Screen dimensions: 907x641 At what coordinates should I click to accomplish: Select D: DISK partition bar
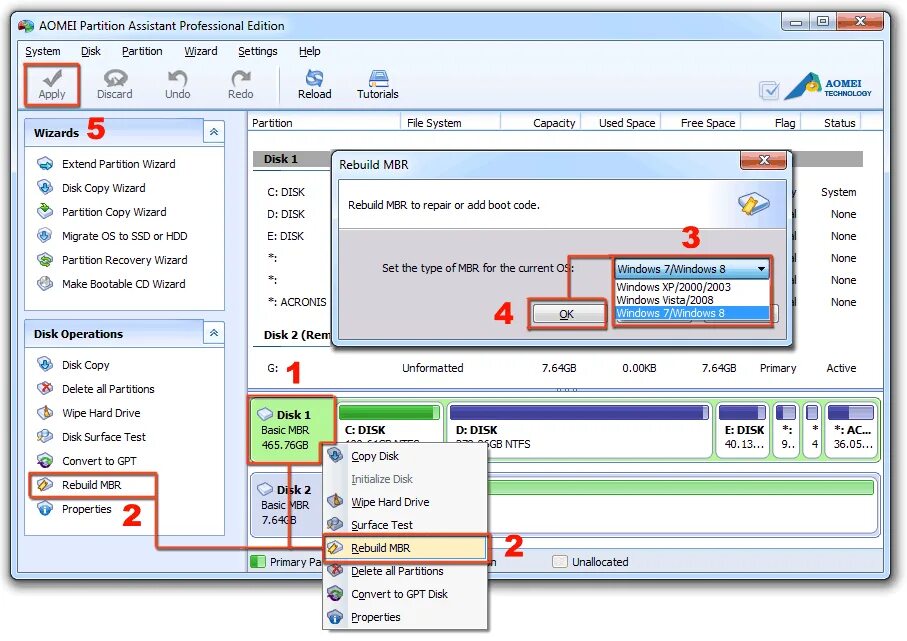point(578,430)
